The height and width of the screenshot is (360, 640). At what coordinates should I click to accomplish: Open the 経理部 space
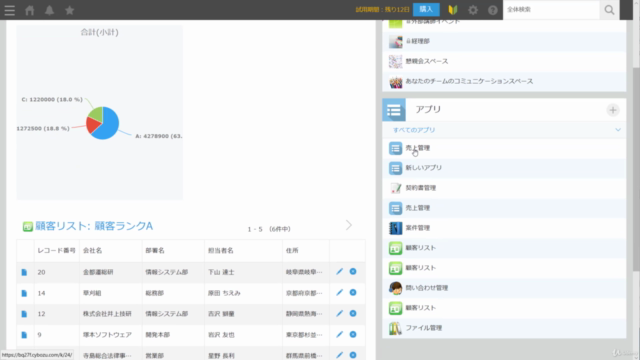point(504,41)
